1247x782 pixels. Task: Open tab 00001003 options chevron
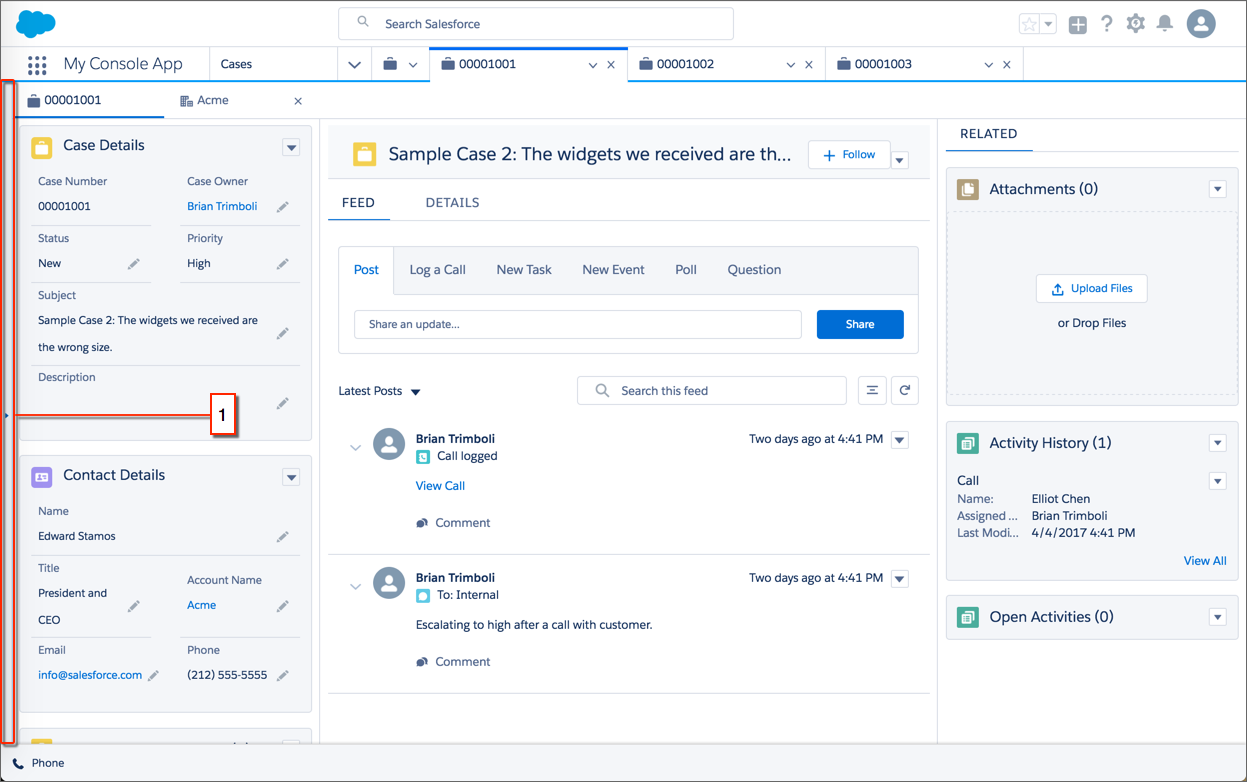pos(989,65)
